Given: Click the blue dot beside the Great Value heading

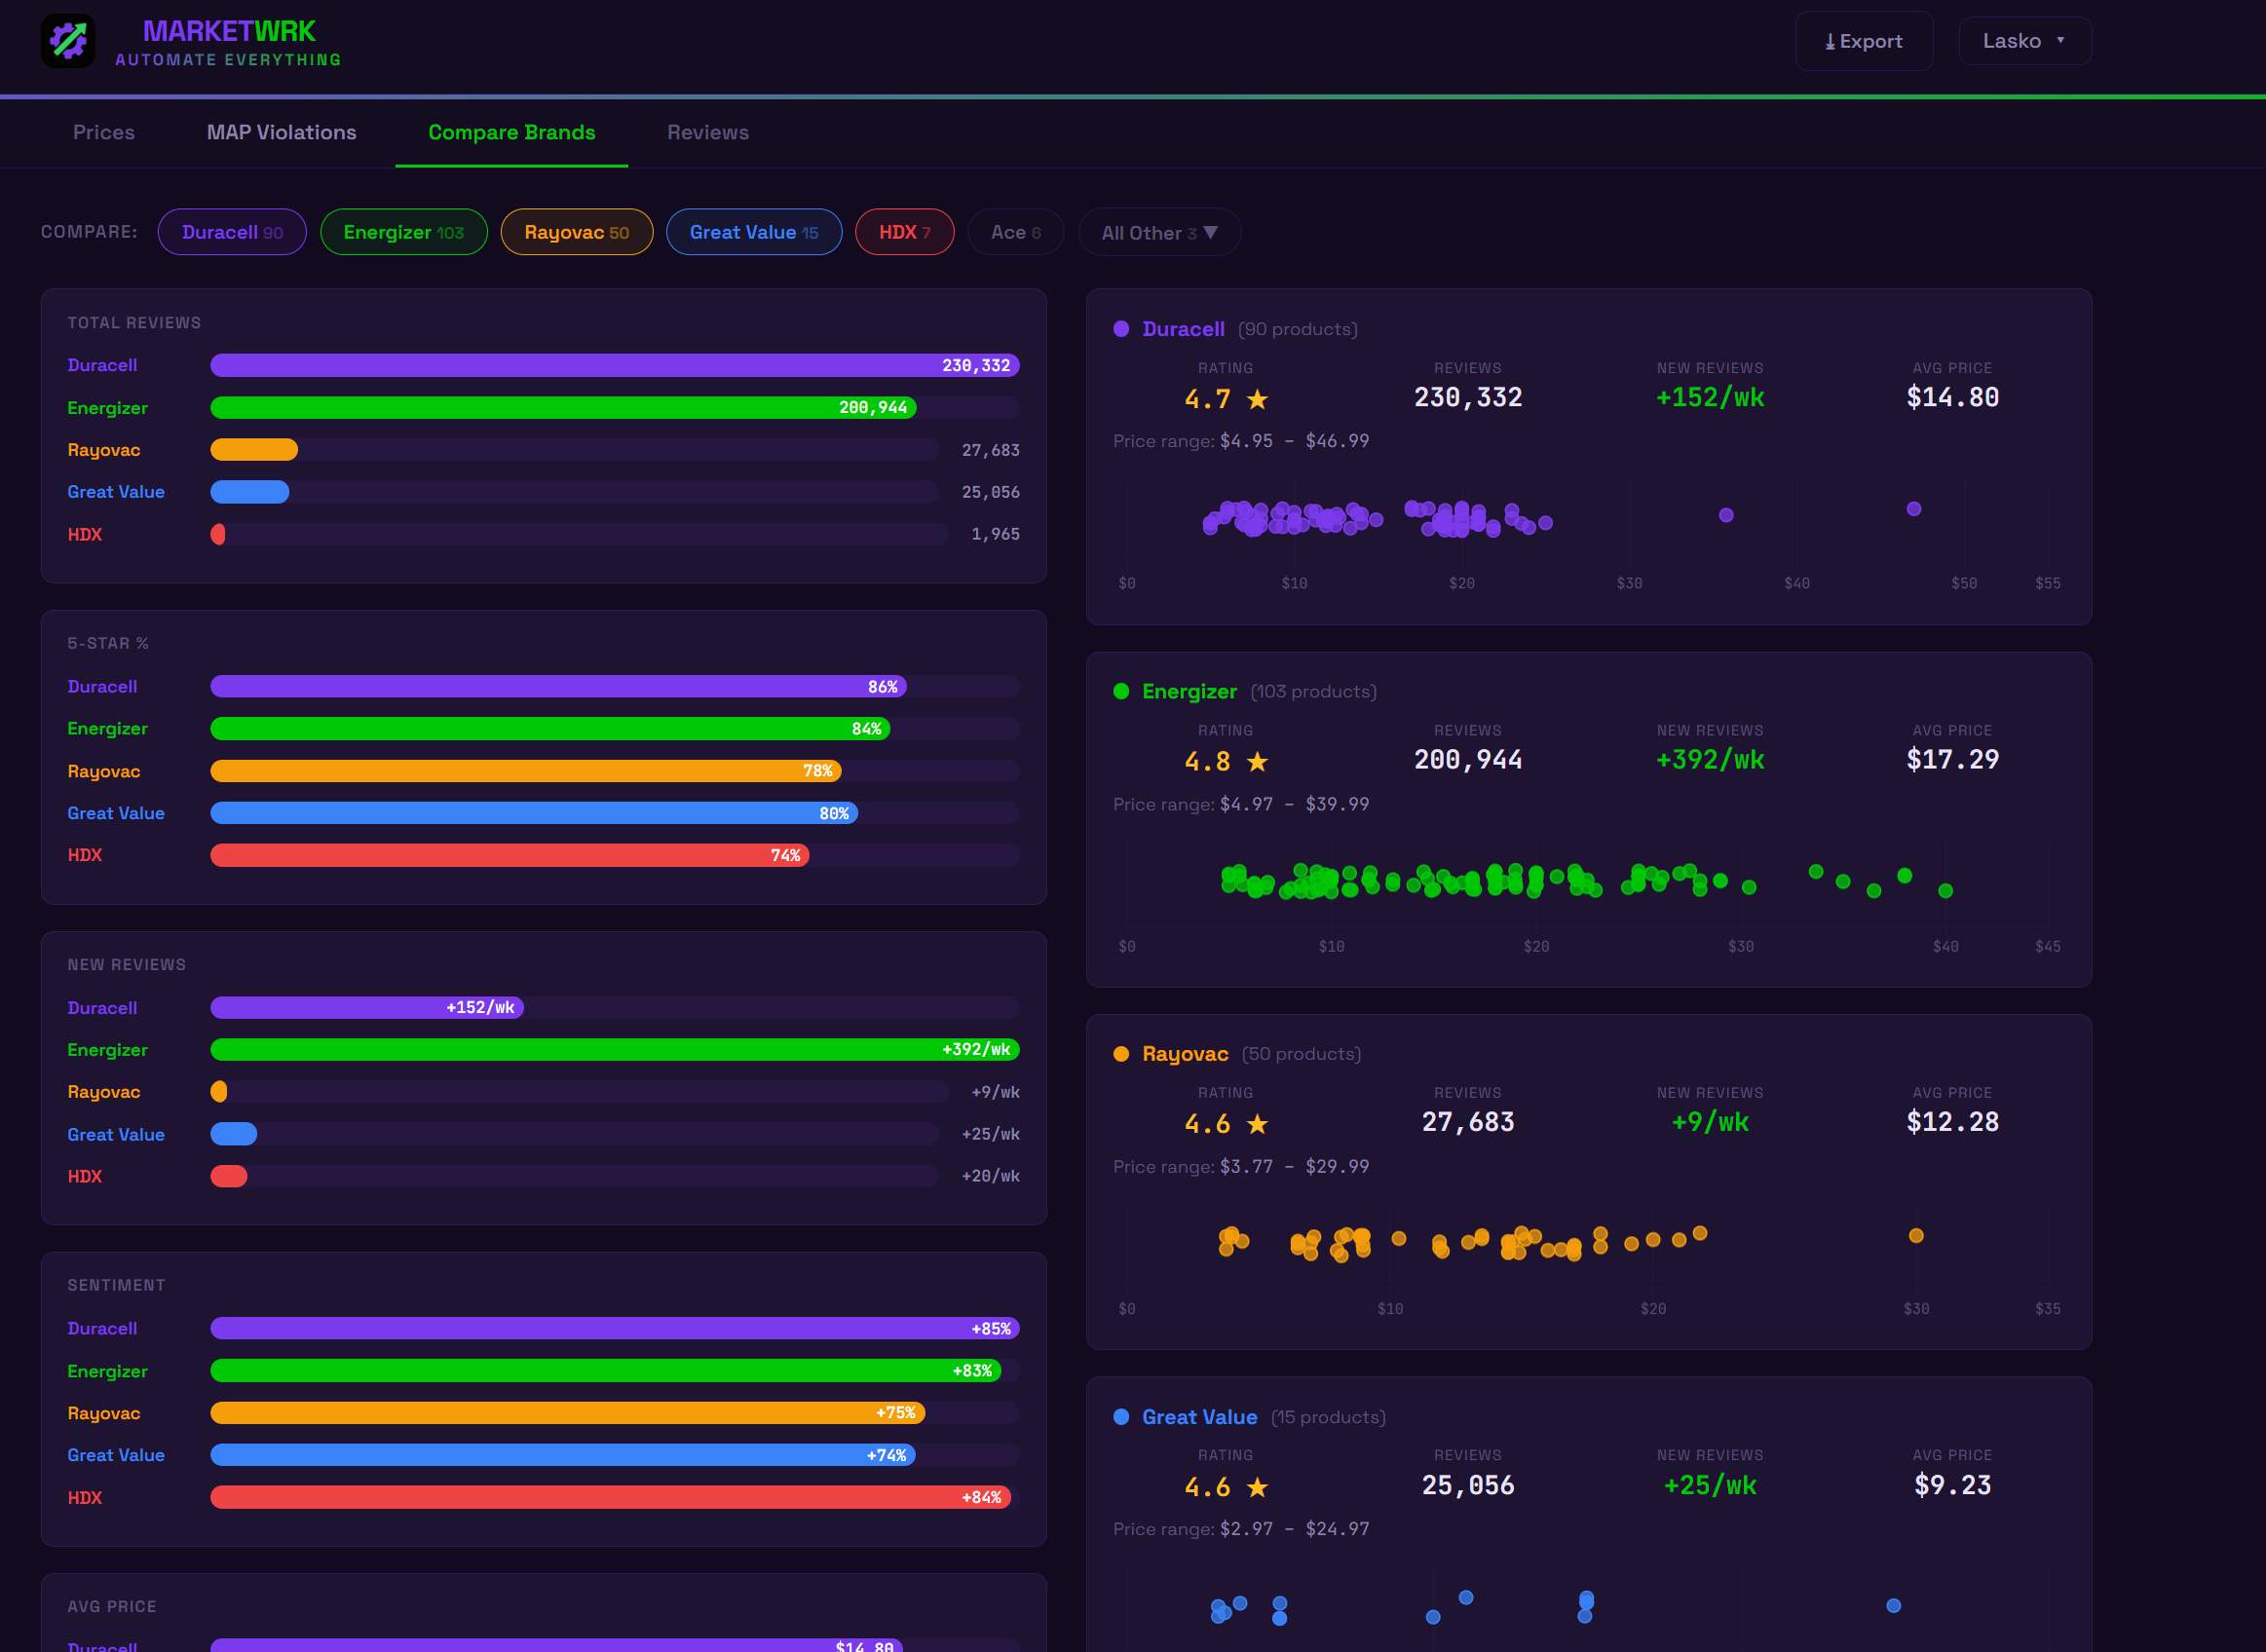Looking at the screenshot, I should 1122,1417.
